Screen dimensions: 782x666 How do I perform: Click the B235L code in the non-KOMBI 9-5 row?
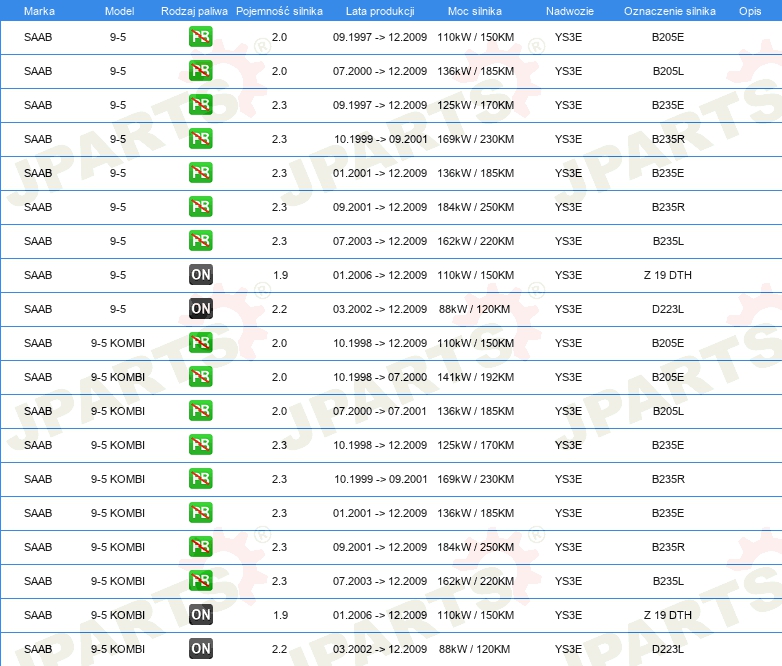tap(668, 241)
